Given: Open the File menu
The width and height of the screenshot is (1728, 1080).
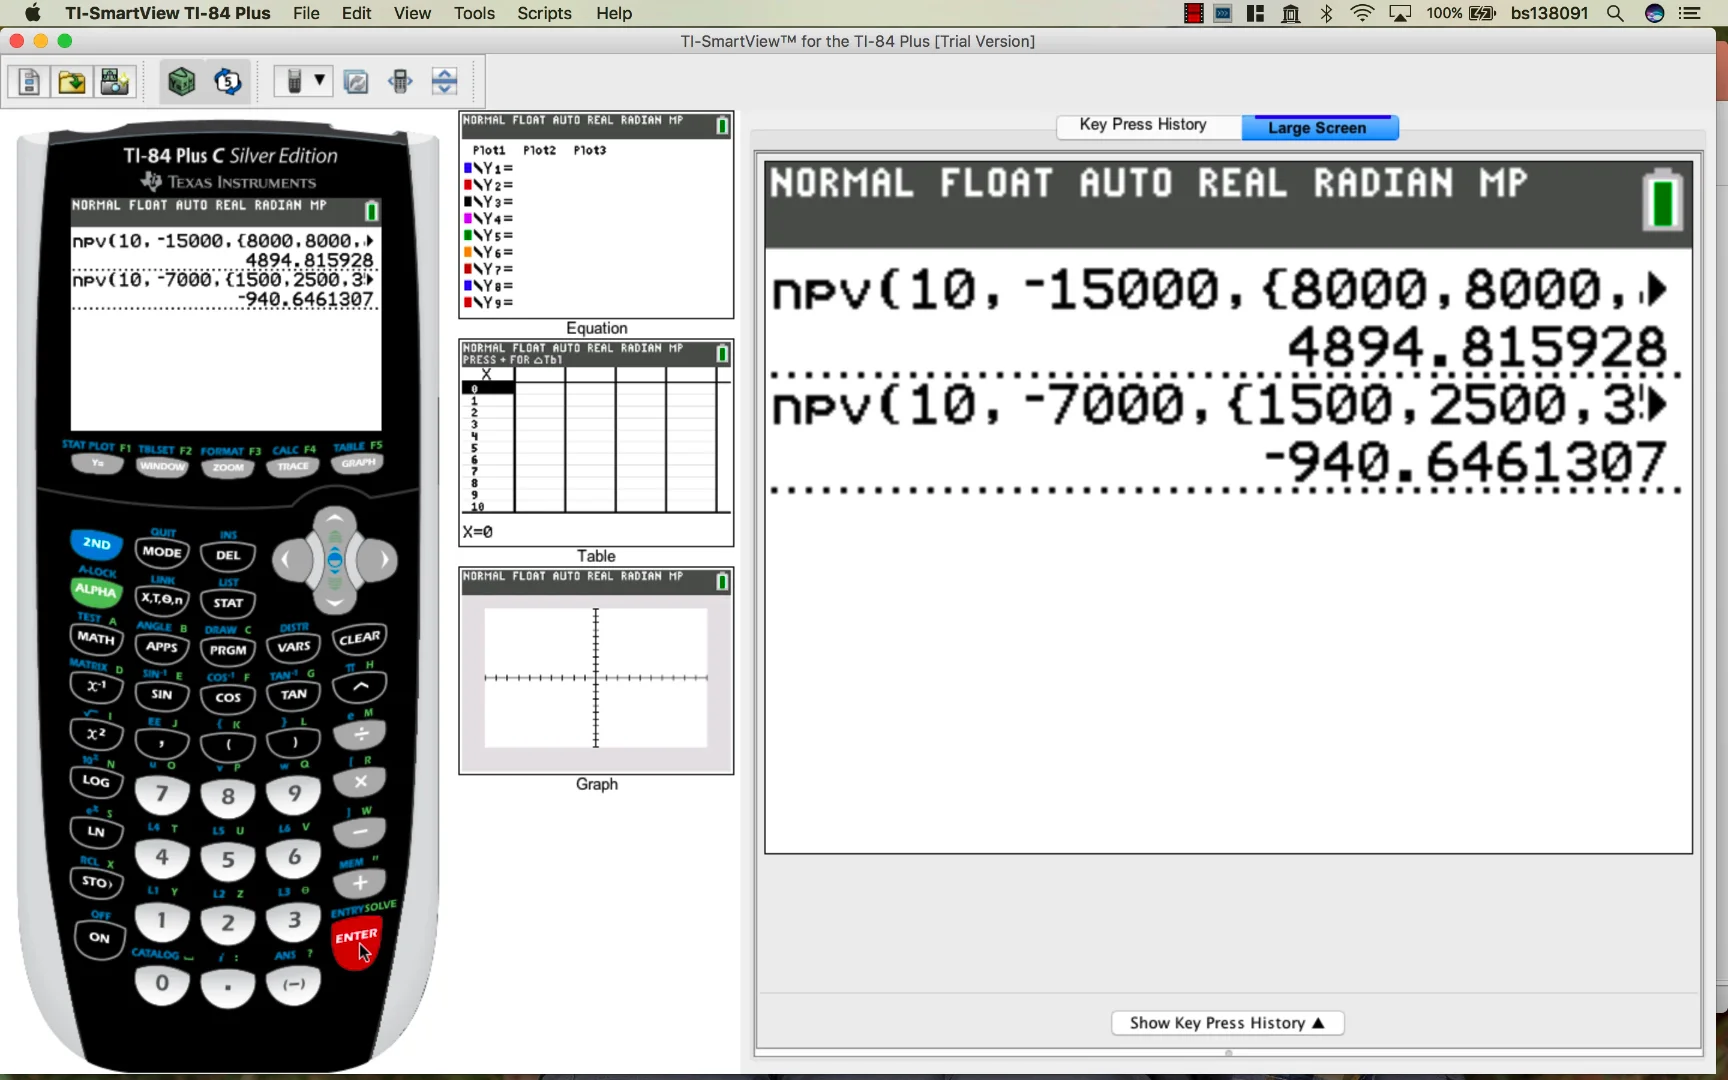Looking at the screenshot, I should point(306,13).
